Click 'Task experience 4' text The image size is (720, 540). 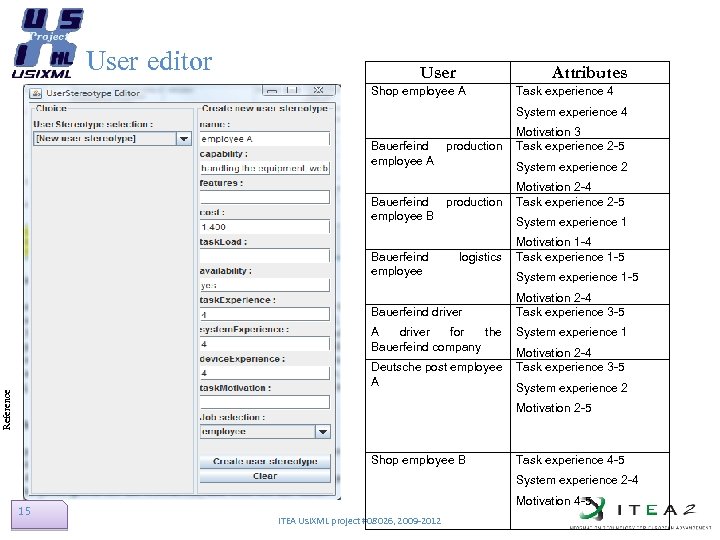[x=564, y=91]
